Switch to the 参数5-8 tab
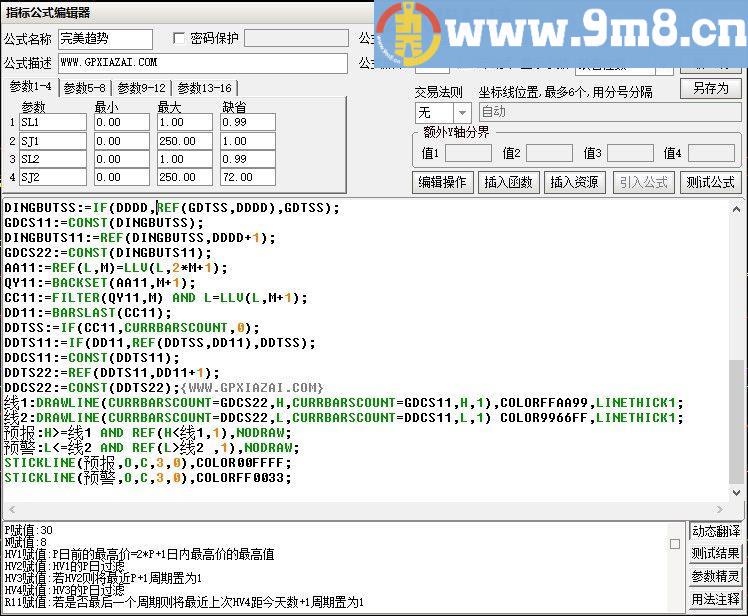748x616 pixels. (x=85, y=88)
